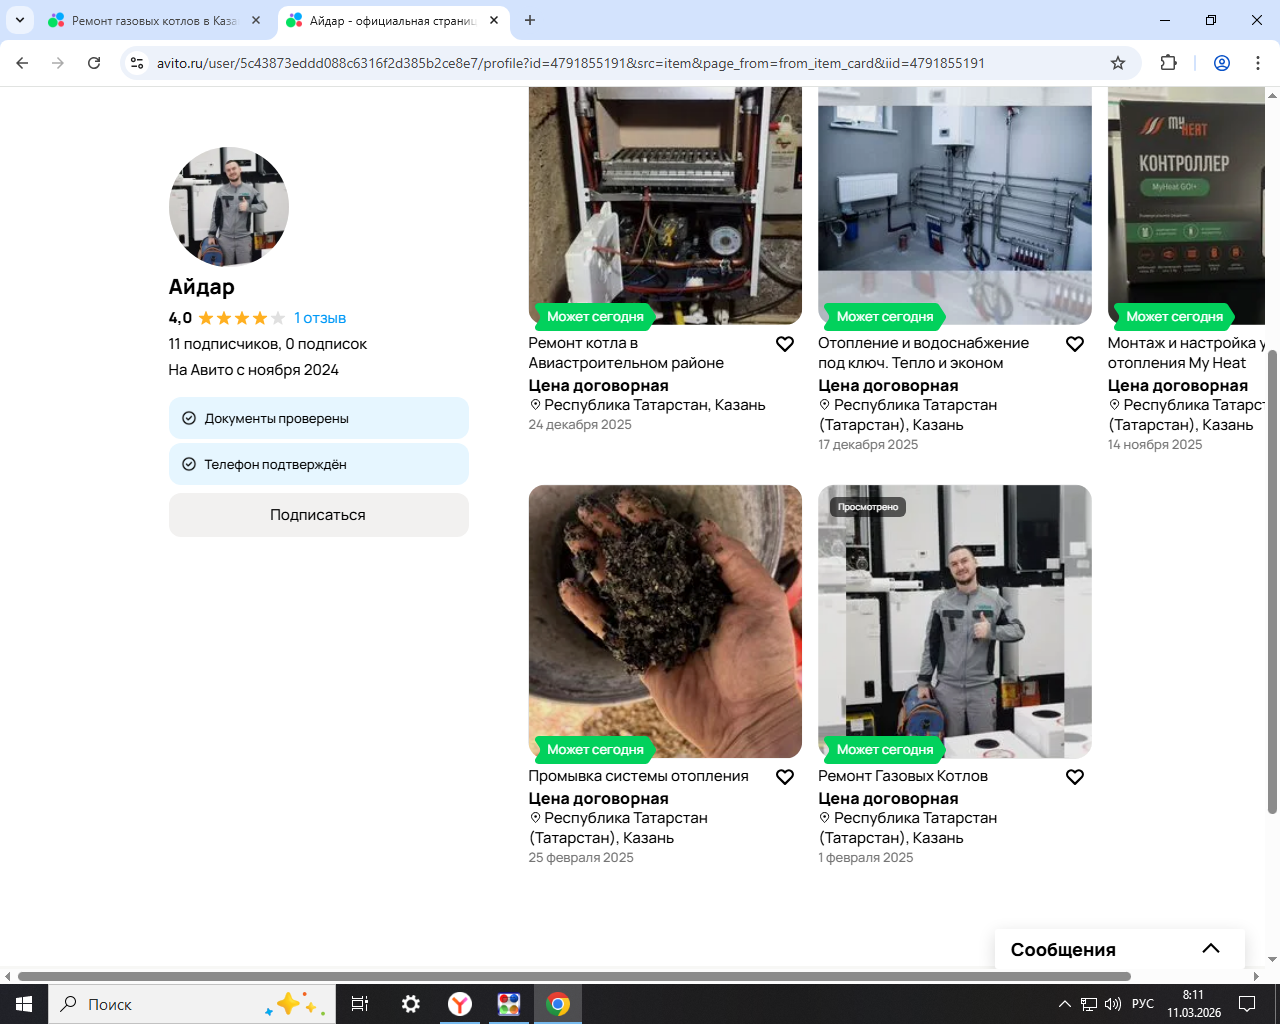
Task: Click the browser forward arrow
Action: tap(58, 63)
